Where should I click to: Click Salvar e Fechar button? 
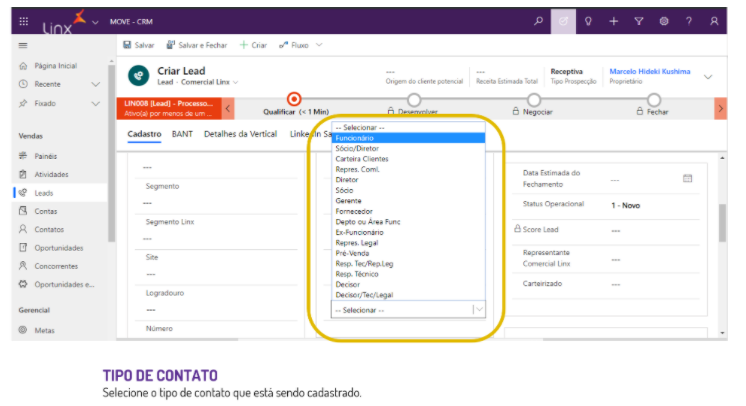click(x=196, y=45)
